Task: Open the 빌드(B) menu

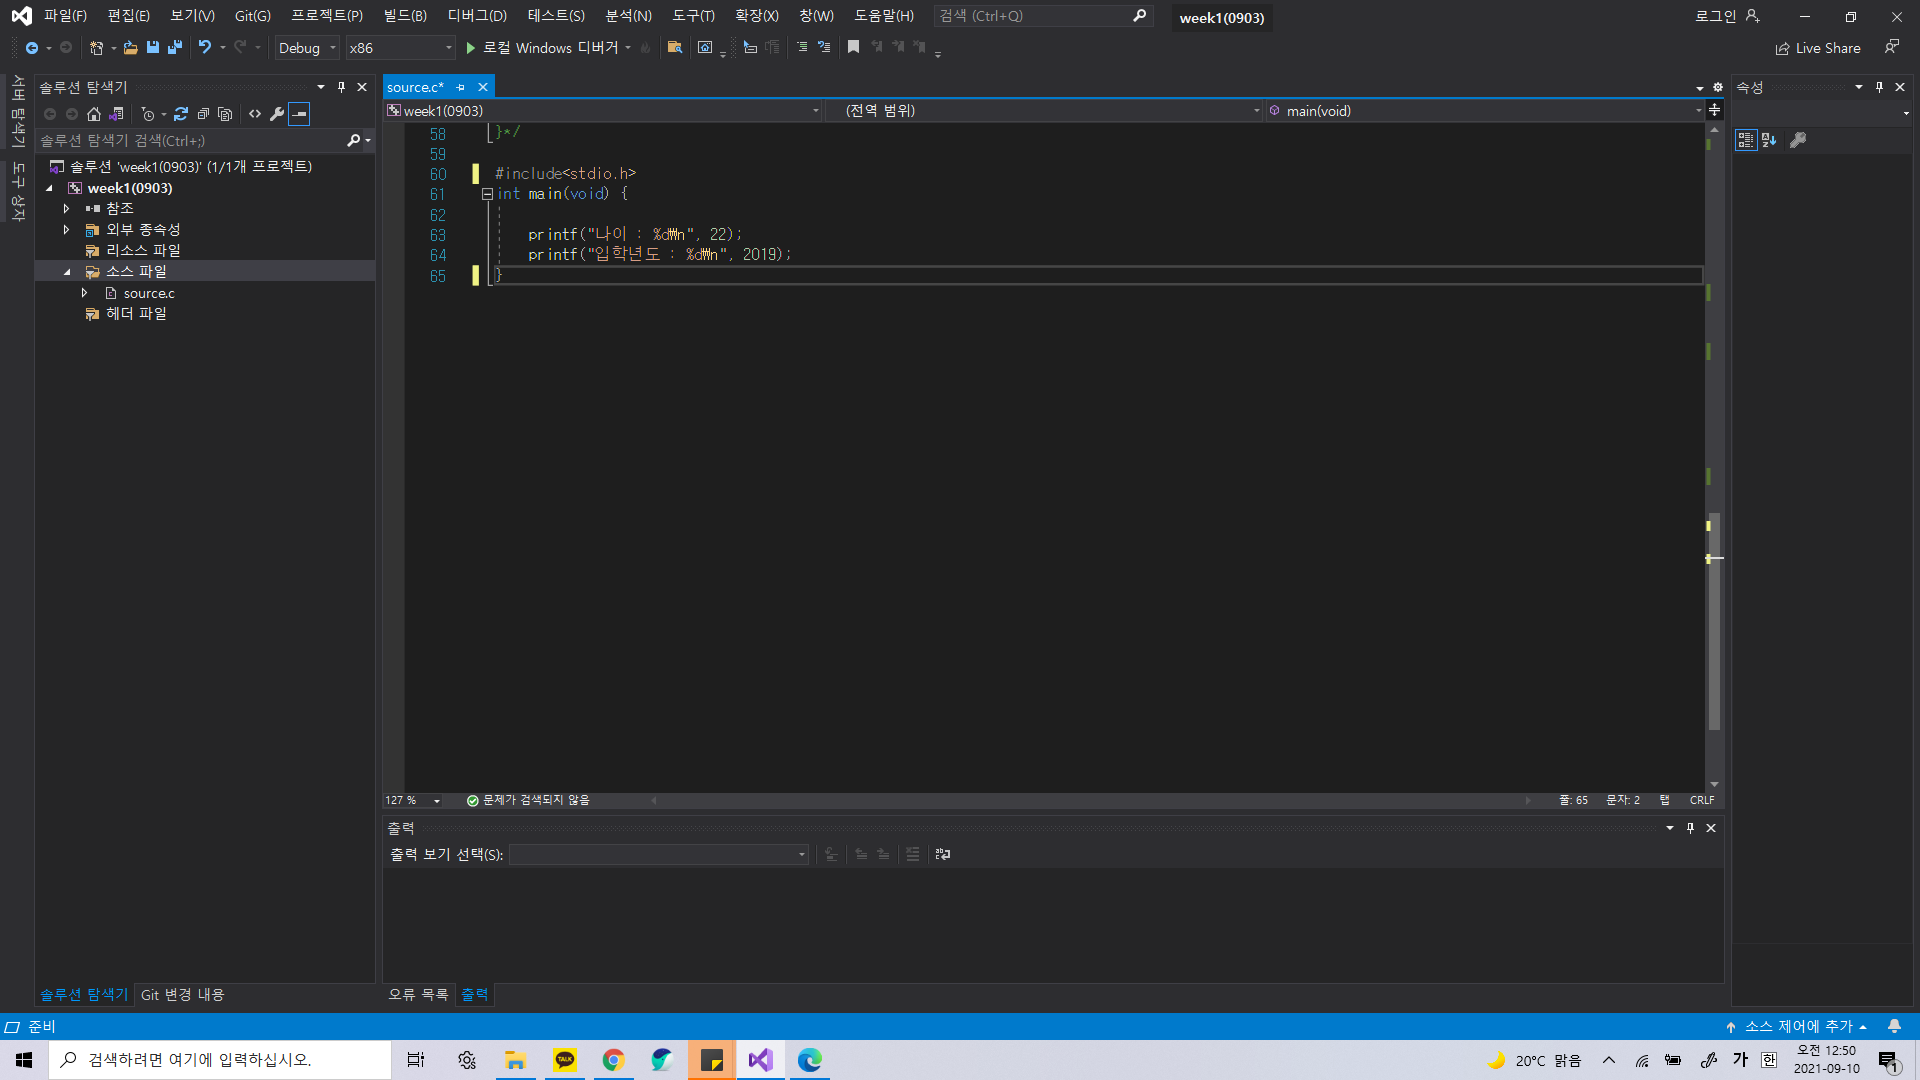Action: (404, 16)
